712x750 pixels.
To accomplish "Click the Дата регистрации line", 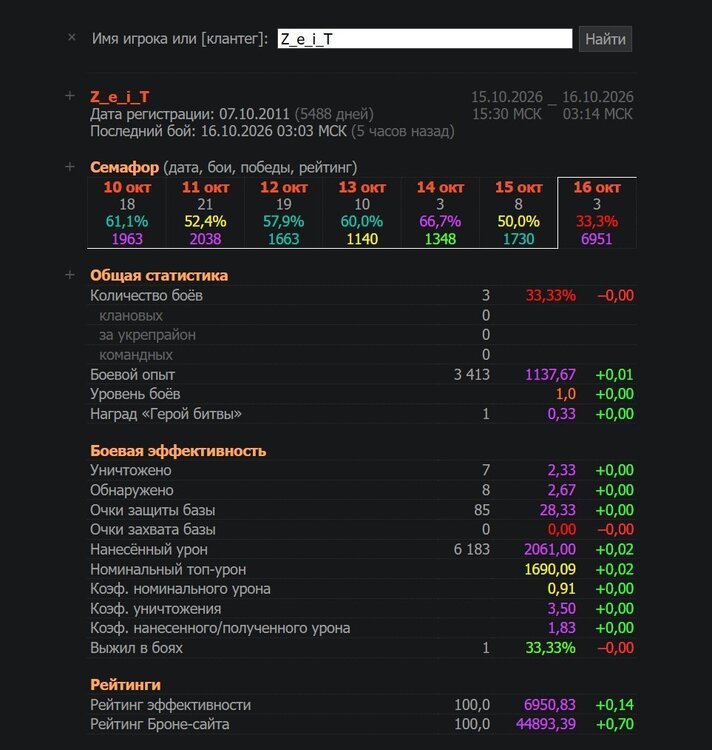I will (x=232, y=114).
